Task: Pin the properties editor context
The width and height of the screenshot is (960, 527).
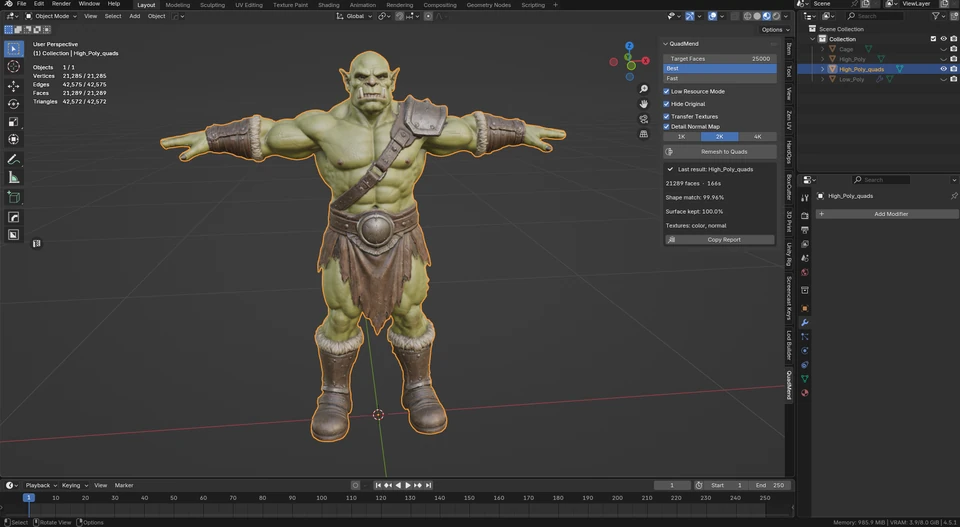Action: pos(953,196)
